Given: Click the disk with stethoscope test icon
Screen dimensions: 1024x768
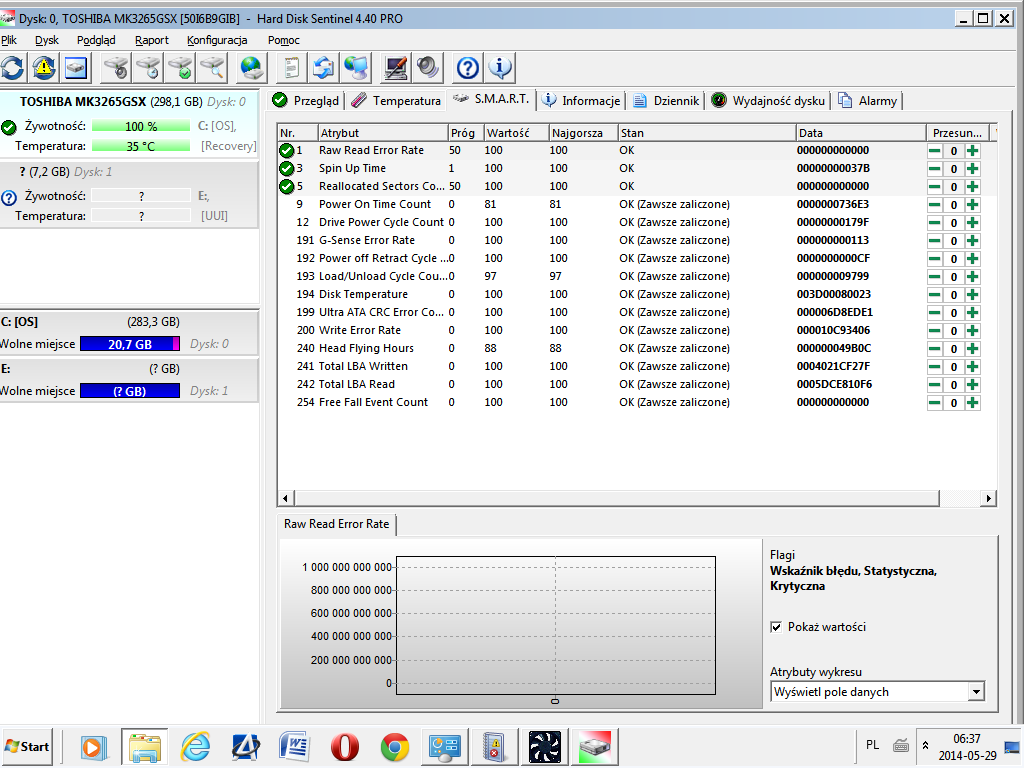Looking at the screenshot, I should click(117, 68).
